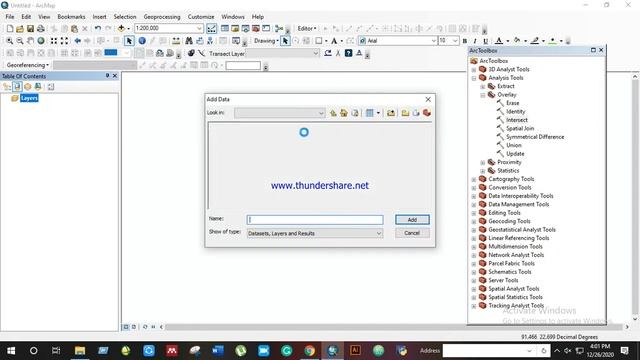Open the Editor toolbar toggle icon
640x360 pixels.
211,29
